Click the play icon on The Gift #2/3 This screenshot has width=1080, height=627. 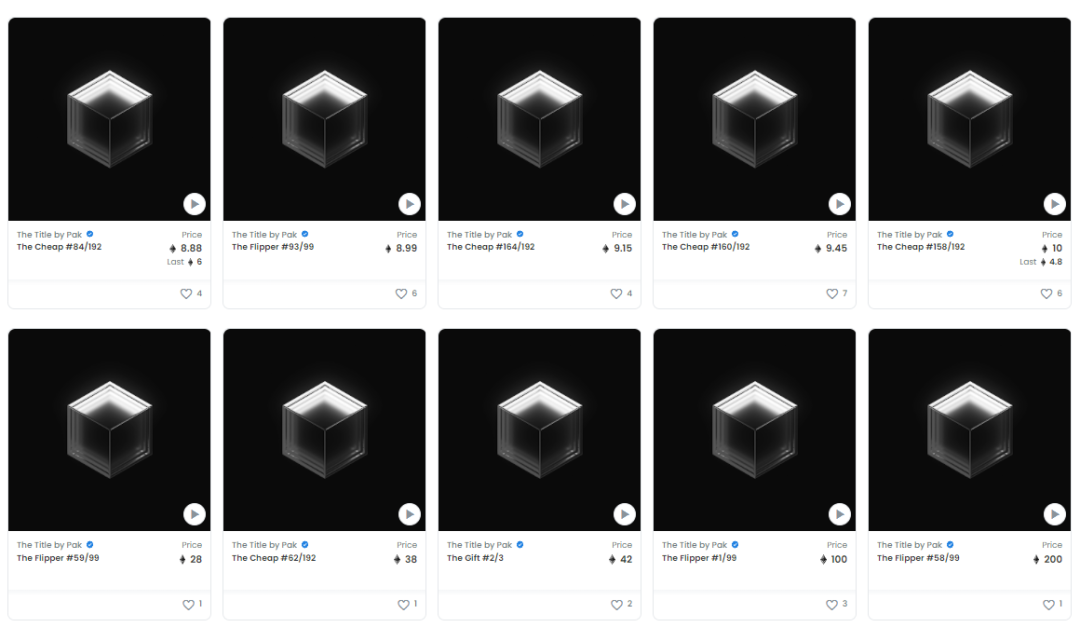pos(624,514)
